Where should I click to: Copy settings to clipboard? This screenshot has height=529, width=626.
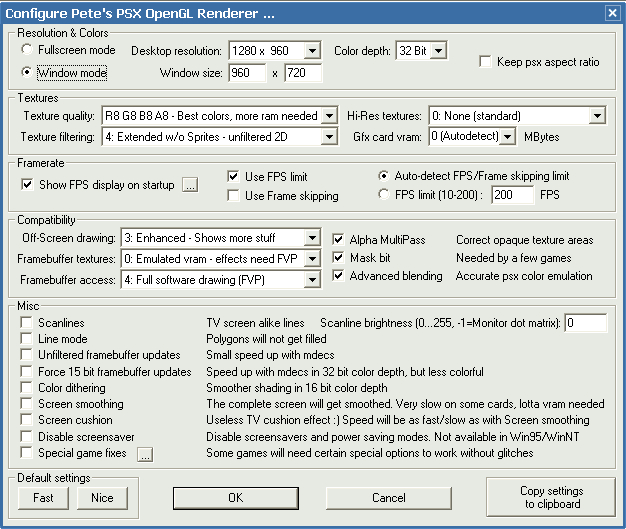coord(551,497)
